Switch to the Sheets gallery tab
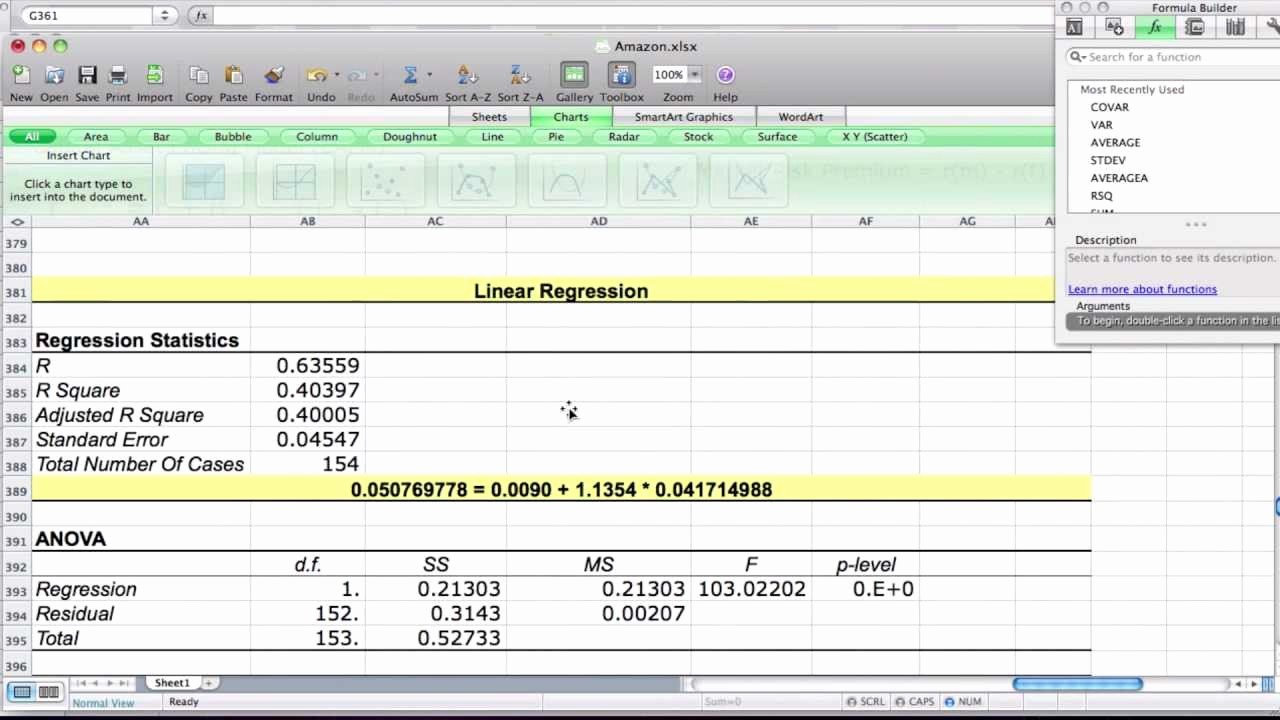Viewport: 1280px width, 720px height. click(489, 117)
